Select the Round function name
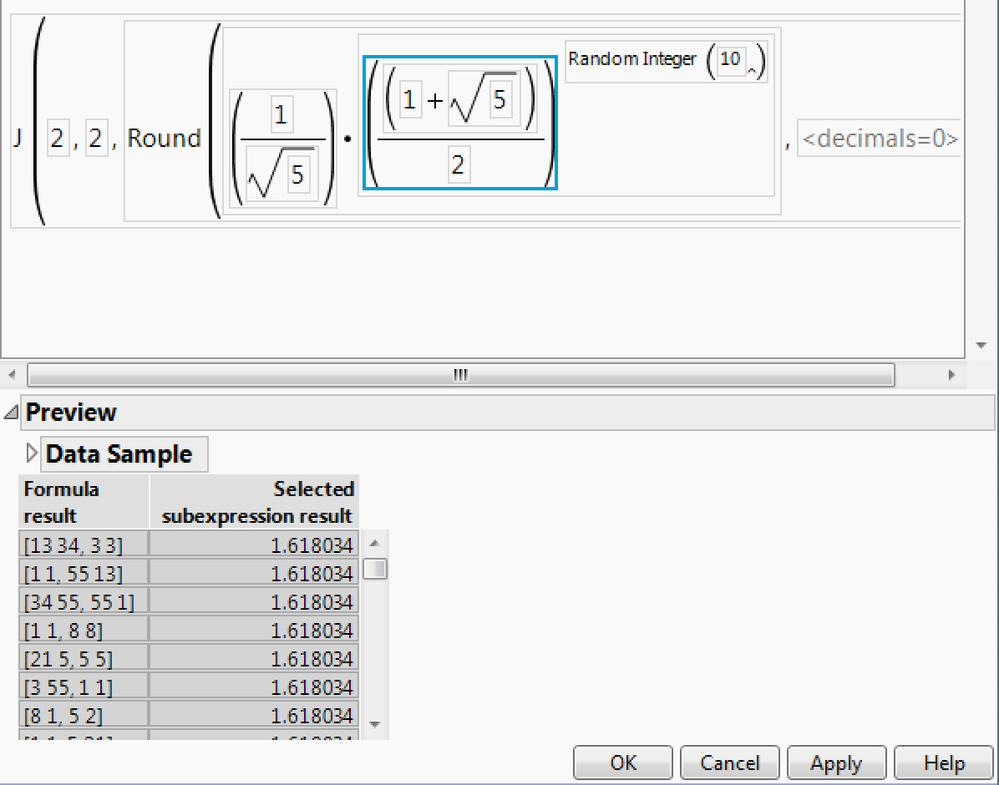The width and height of the screenshot is (999, 785). (164, 138)
